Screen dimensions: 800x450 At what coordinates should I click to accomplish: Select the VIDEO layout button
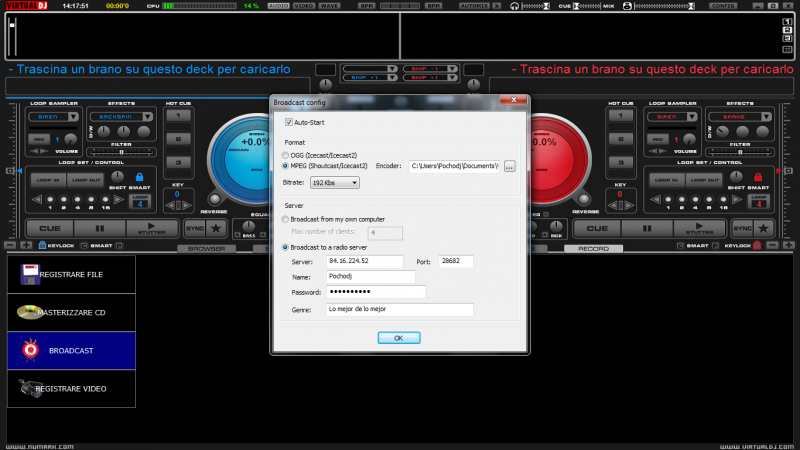click(304, 6)
